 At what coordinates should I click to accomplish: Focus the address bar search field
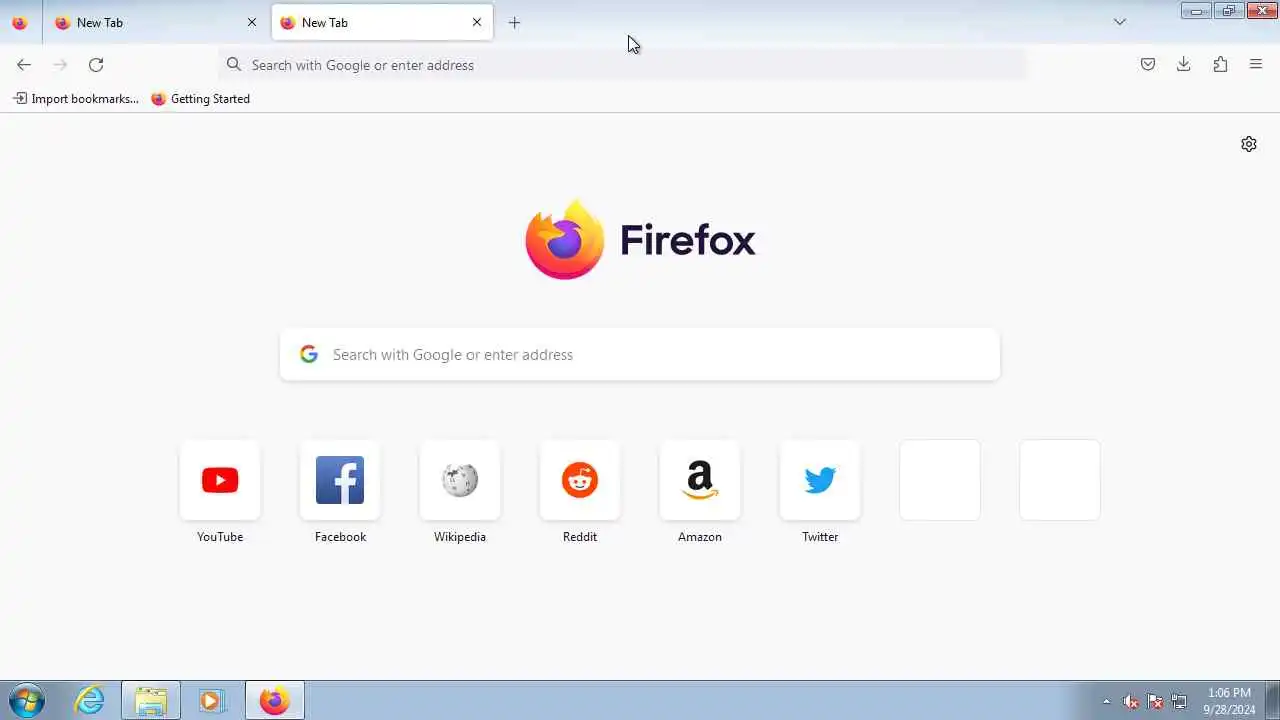pos(622,65)
